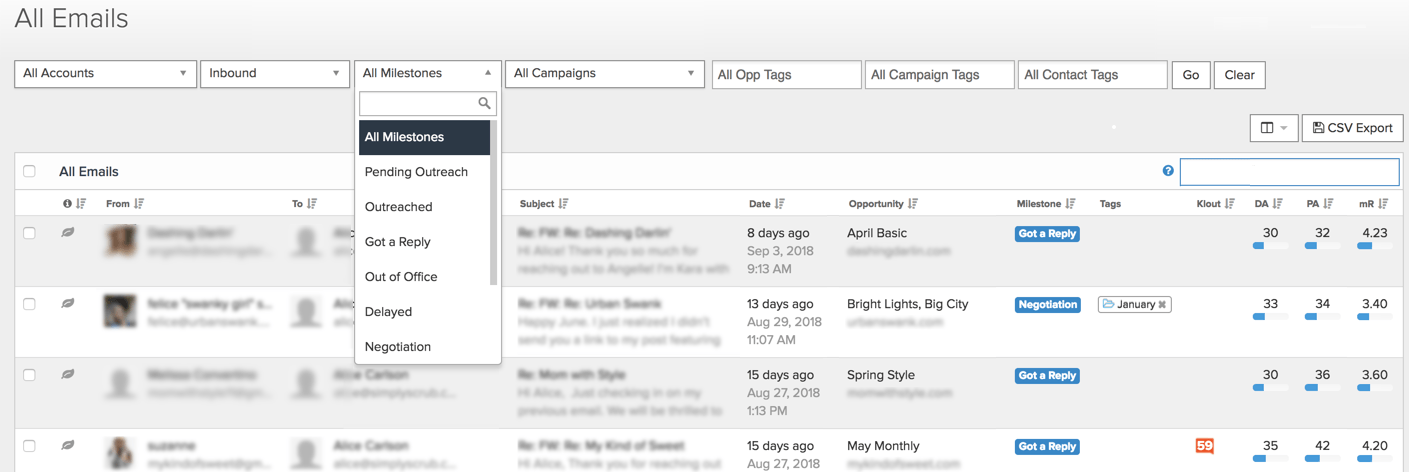Choose Got a Reply milestone option
The image size is (1409, 472).
tap(424, 242)
